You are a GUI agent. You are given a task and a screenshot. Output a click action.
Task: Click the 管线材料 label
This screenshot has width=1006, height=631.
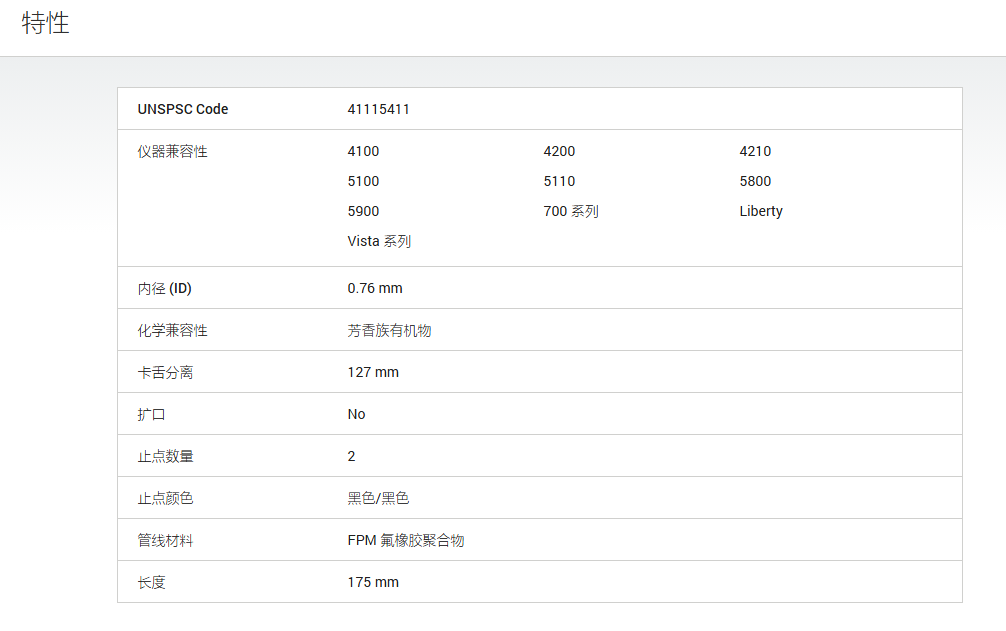click(x=166, y=541)
